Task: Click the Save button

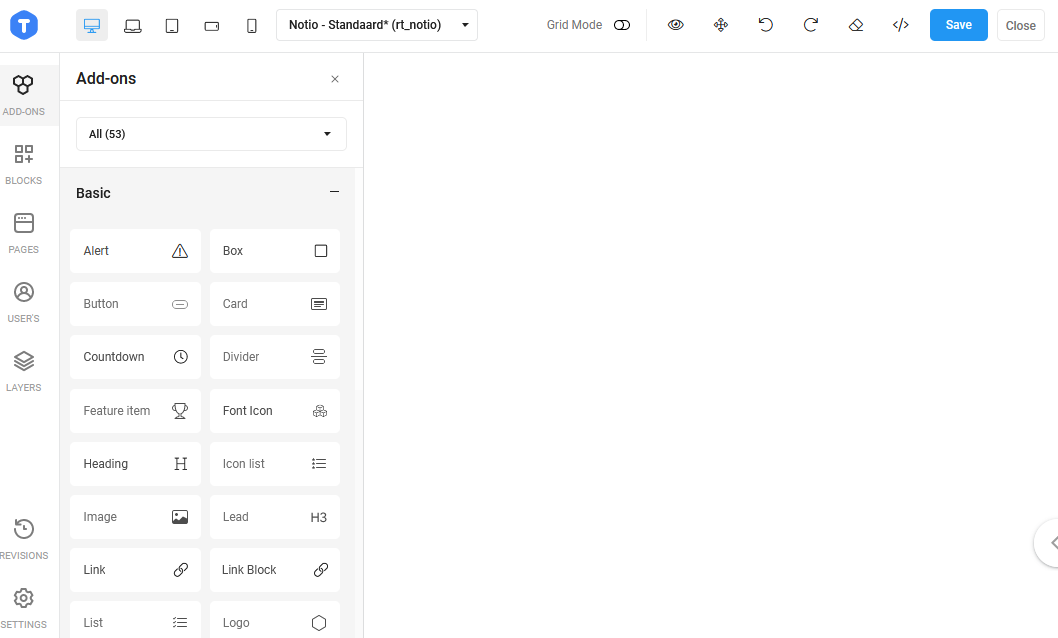Action: pos(958,25)
